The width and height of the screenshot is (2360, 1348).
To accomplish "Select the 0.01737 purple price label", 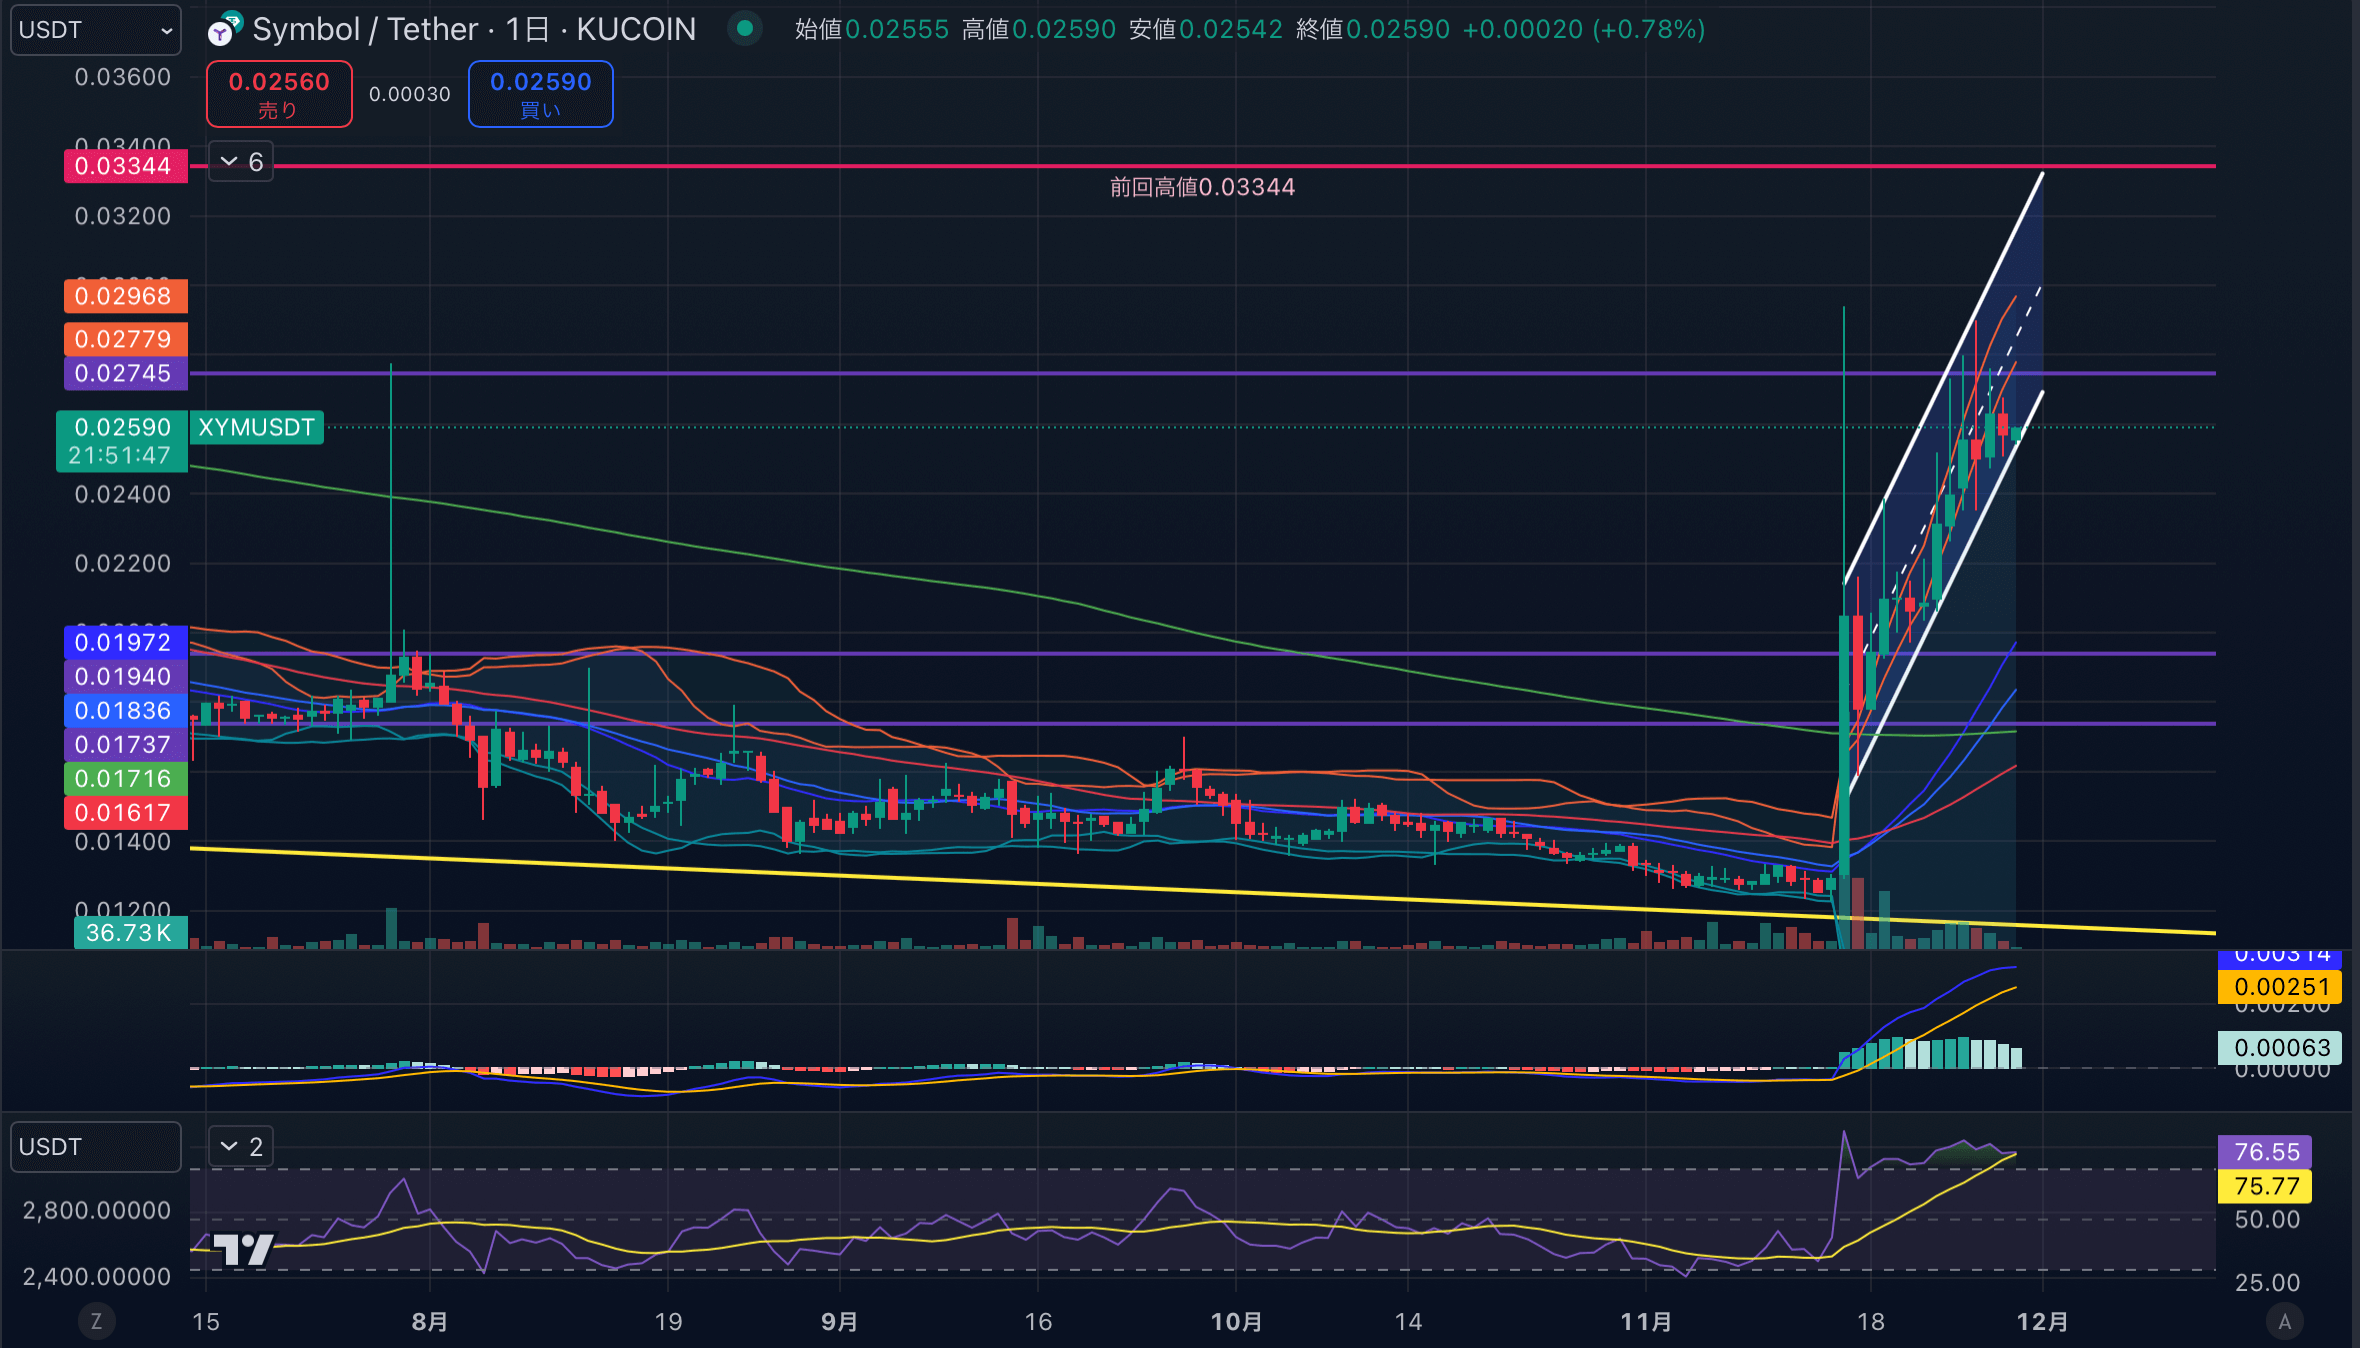I will (x=126, y=744).
